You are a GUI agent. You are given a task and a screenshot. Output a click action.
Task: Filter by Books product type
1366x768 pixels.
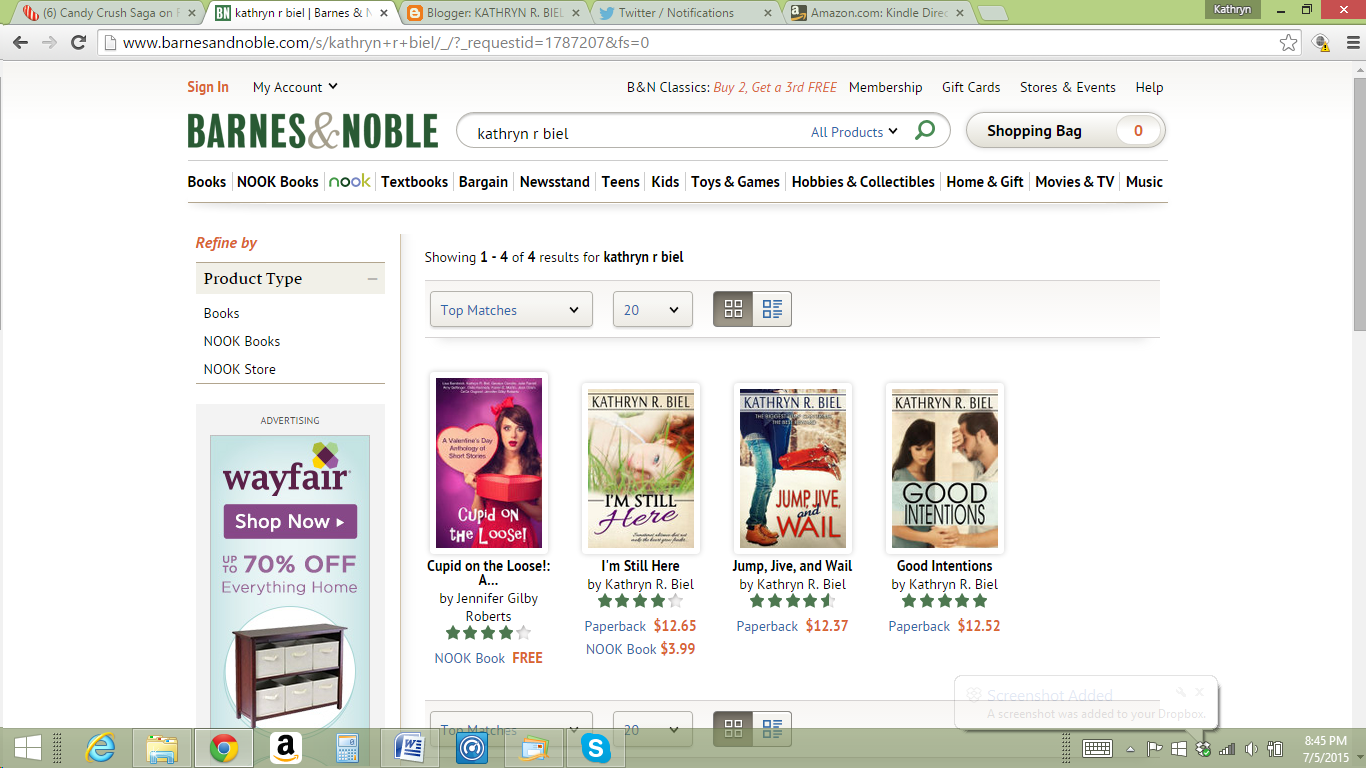point(221,313)
